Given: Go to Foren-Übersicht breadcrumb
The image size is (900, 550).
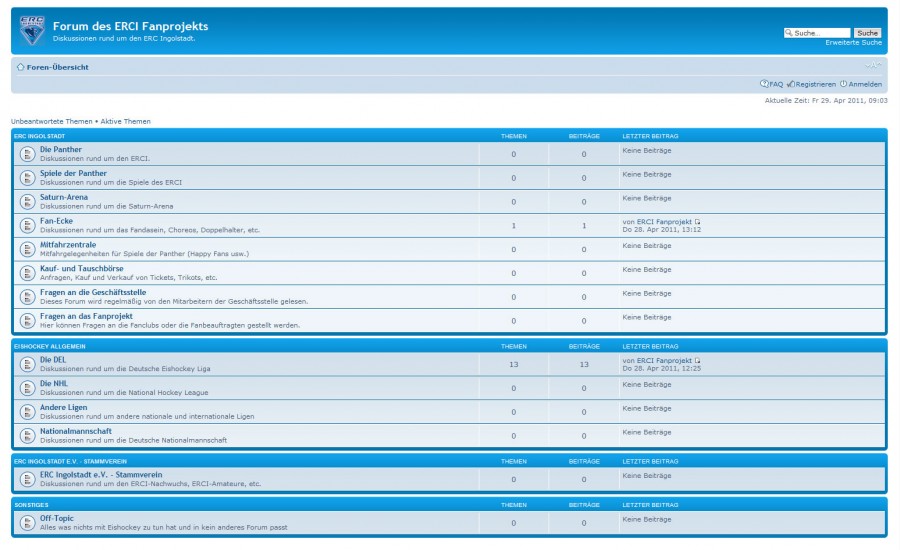Looking at the screenshot, I should point(57,67).
